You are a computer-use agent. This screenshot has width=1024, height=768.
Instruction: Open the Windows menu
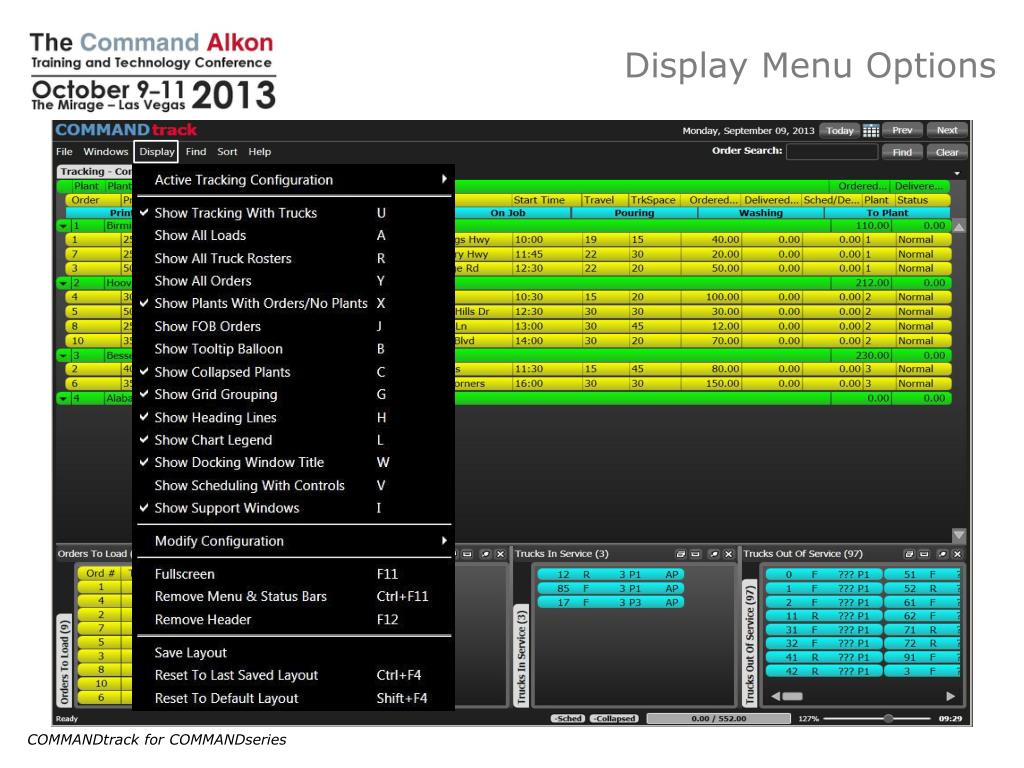pos(106,152)
